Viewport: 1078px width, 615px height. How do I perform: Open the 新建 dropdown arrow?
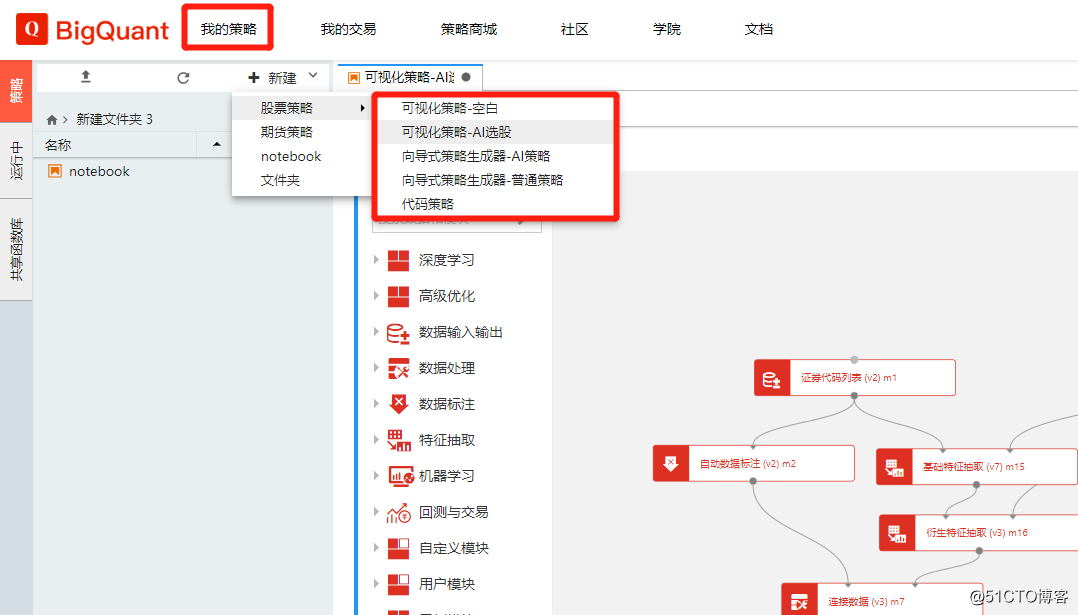(x=314, y=76)
